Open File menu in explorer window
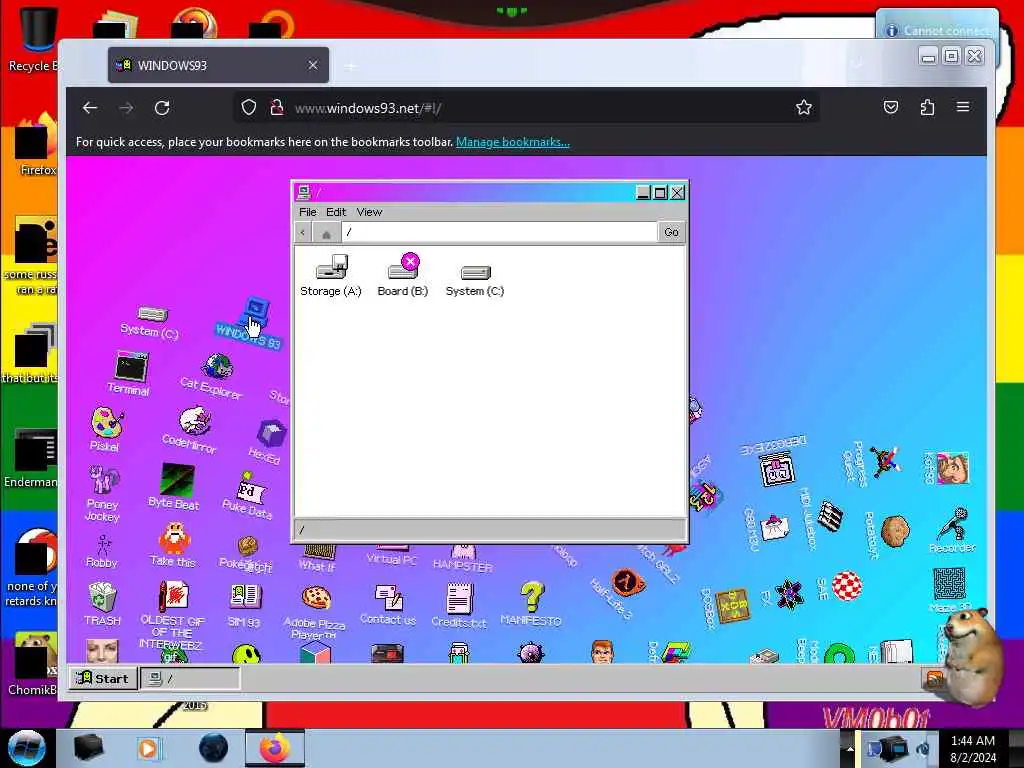Screen dimensions: 1024x768 (x=308, y=212)
